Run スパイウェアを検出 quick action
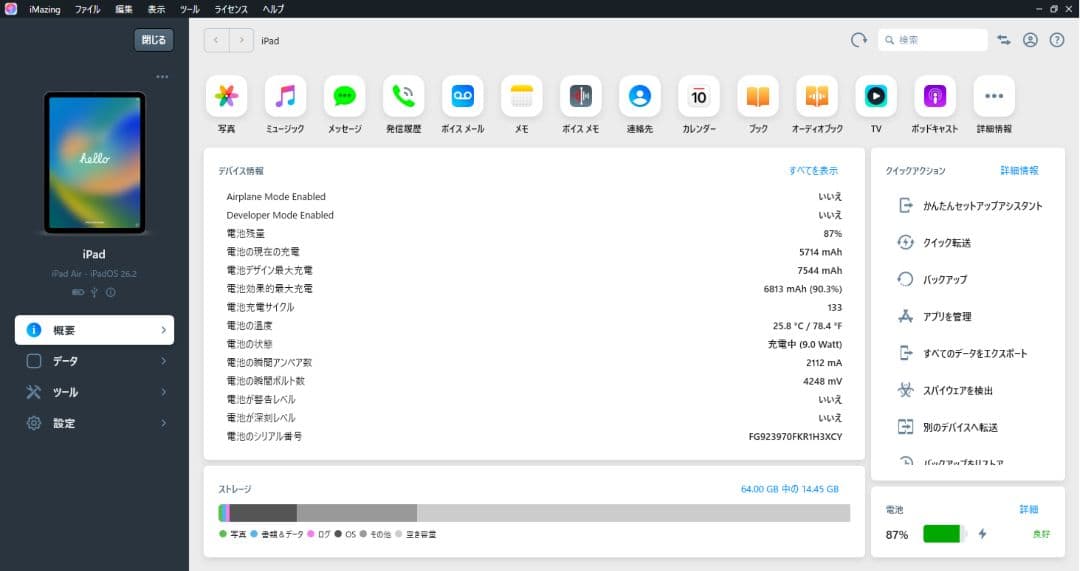Viewport: 1080px width, 571px height. pyautogui.click(x=945, y=390)
